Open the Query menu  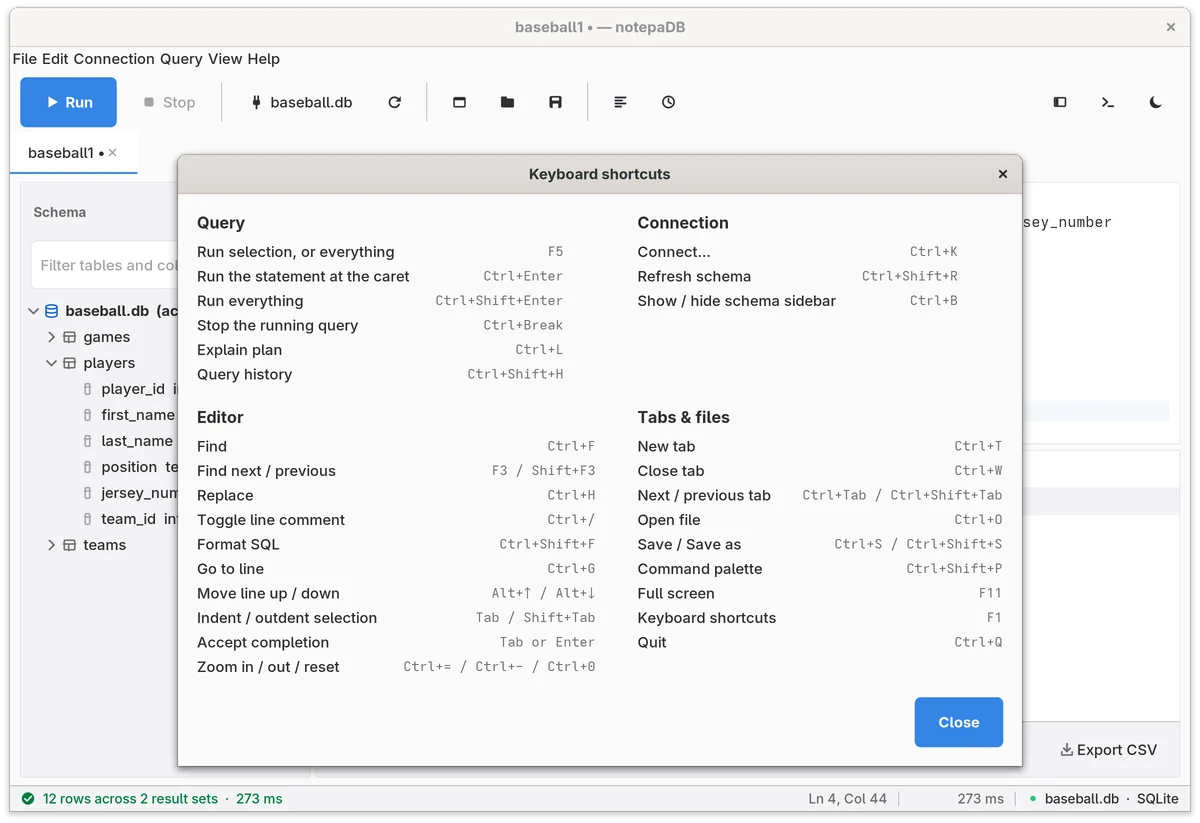pos(181,59)
